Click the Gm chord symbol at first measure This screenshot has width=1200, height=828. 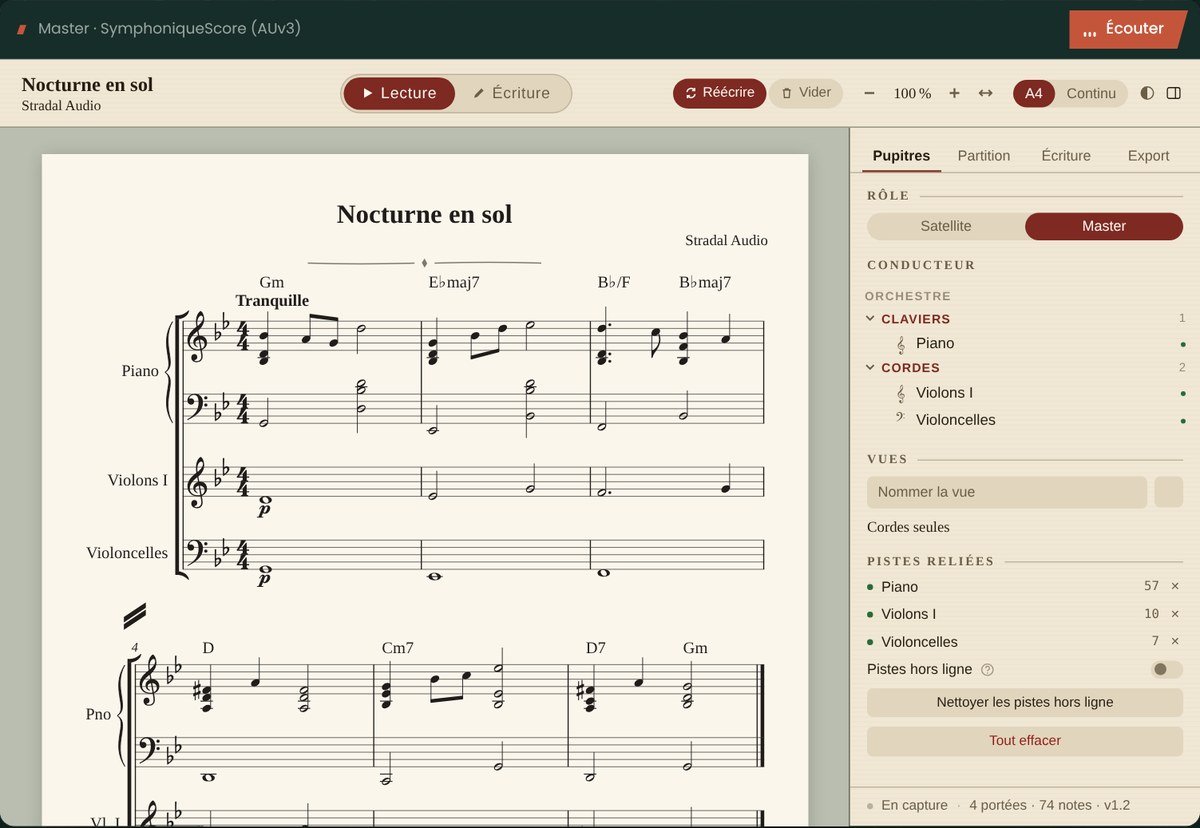click(x=271, y=282)
